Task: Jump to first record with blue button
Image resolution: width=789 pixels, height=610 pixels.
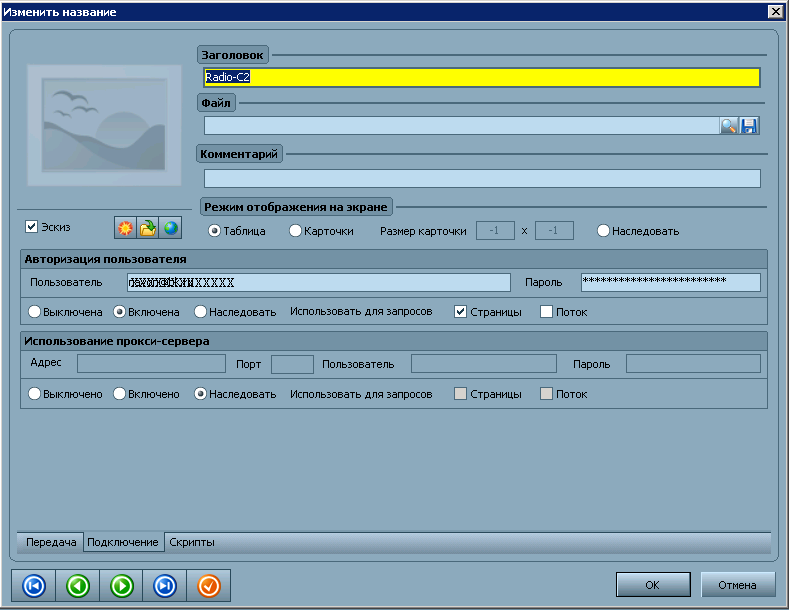Action: click(33, 585)
